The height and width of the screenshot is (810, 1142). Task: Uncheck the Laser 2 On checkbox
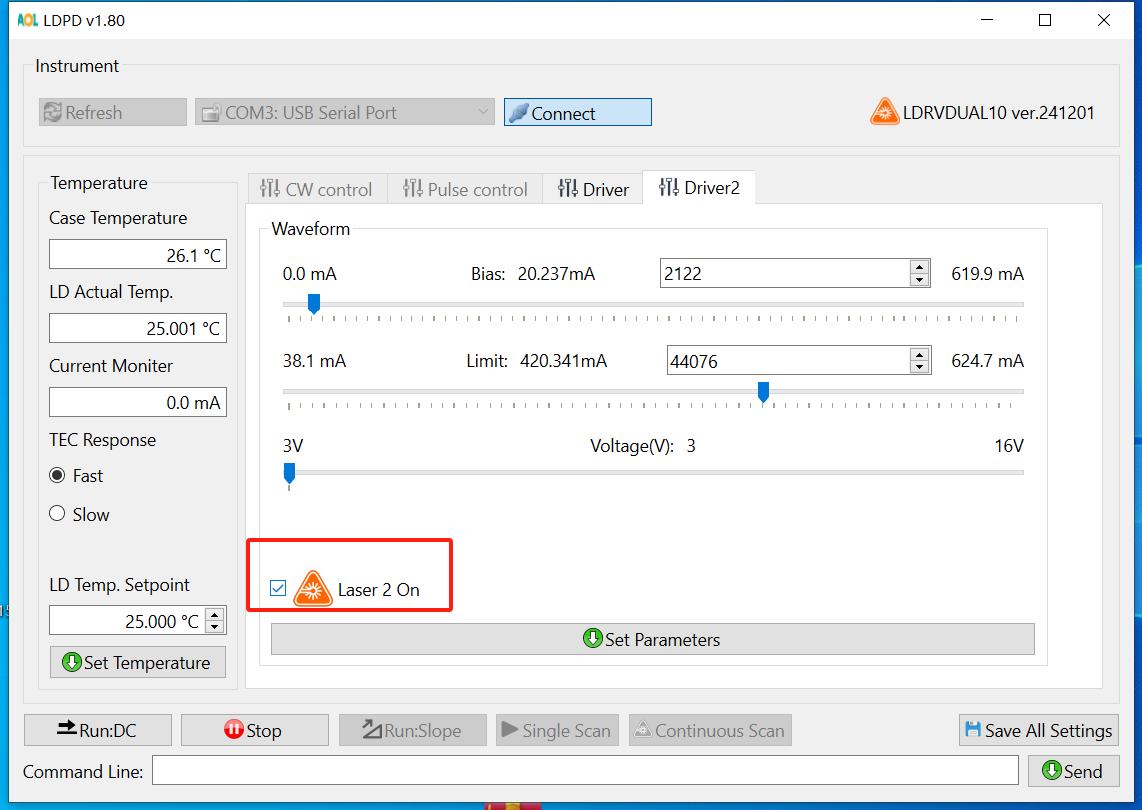278,589
